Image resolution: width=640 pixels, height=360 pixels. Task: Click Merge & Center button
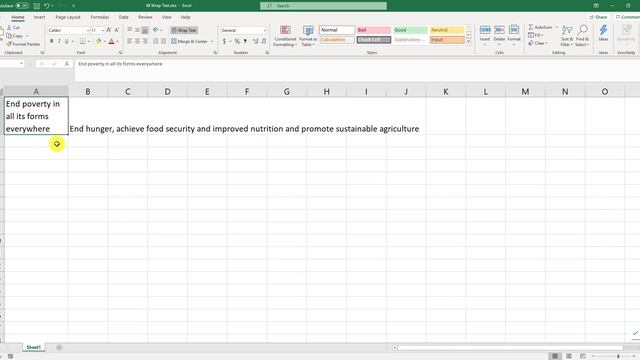pyautogui.click(x=189, y=41)
